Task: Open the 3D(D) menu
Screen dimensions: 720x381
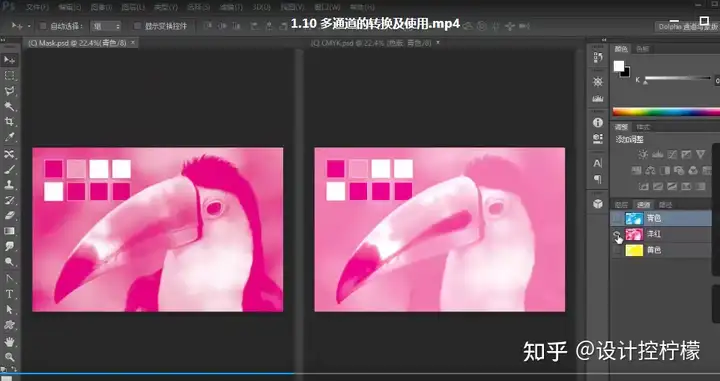Action: coord(261,7)
